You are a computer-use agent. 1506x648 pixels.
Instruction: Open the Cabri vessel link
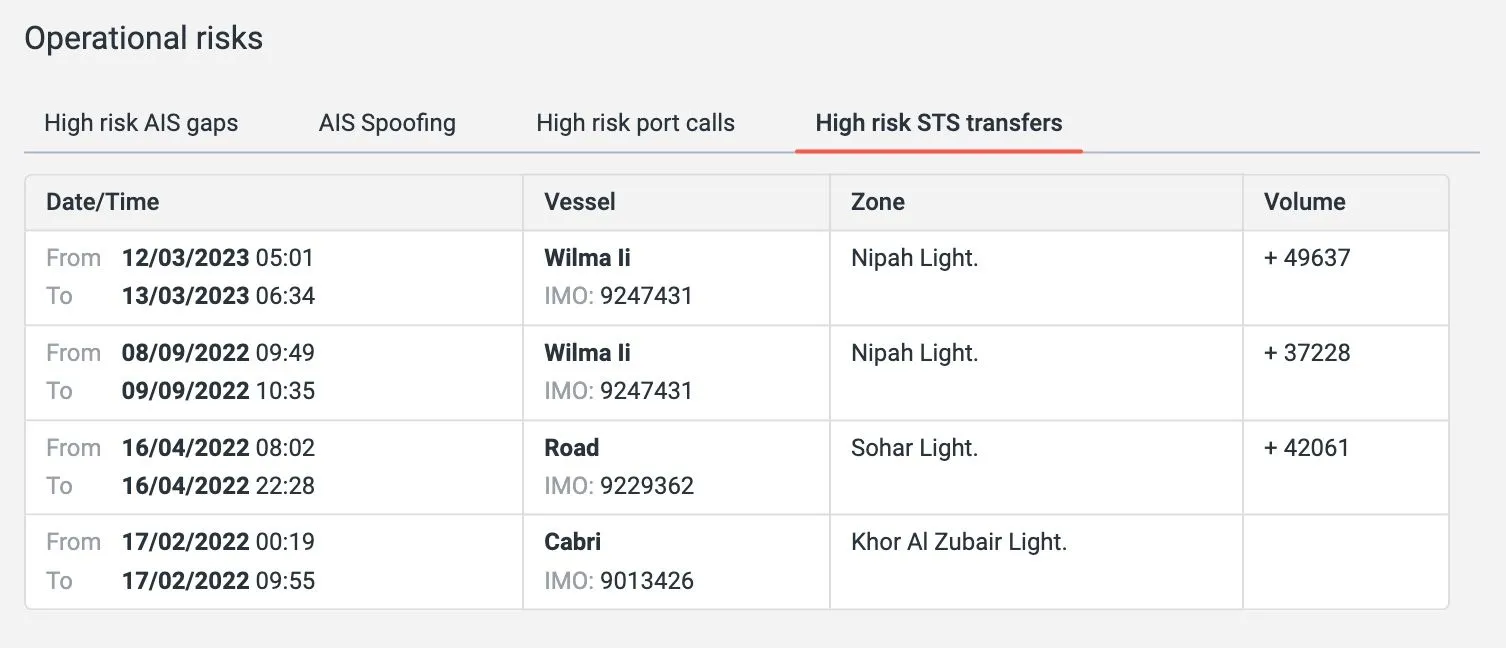pos(572,542)
